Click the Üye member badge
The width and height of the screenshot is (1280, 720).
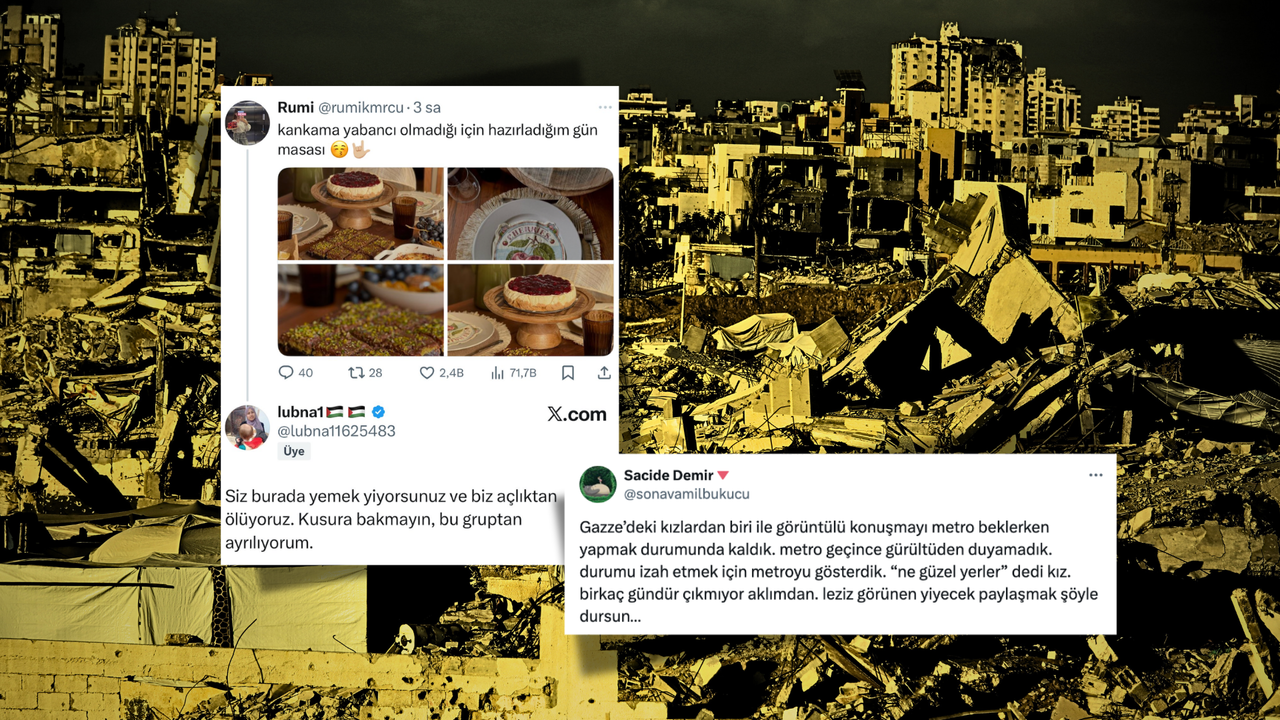point(294,451)
